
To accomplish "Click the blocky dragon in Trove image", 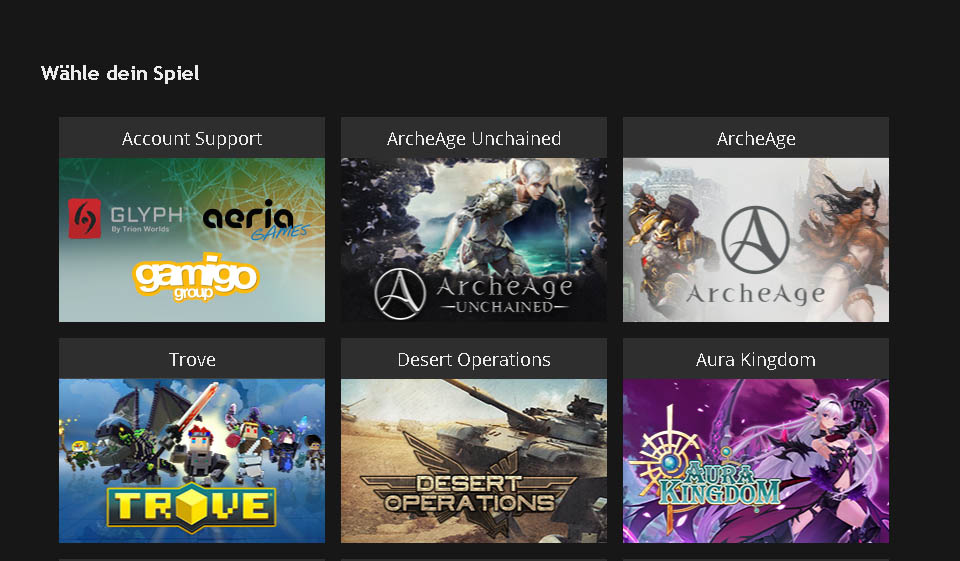I will click(x=132, y=435).
